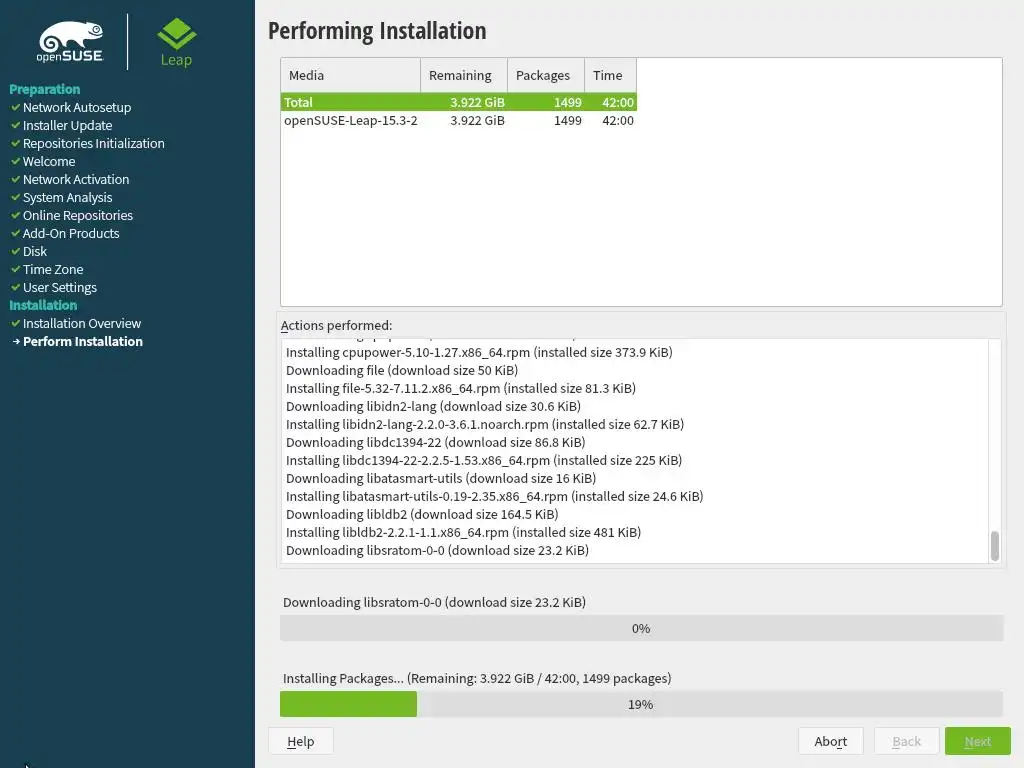The image size is (1024, 768).
Task: Click the Installation section heading
Action: point(43,305)
